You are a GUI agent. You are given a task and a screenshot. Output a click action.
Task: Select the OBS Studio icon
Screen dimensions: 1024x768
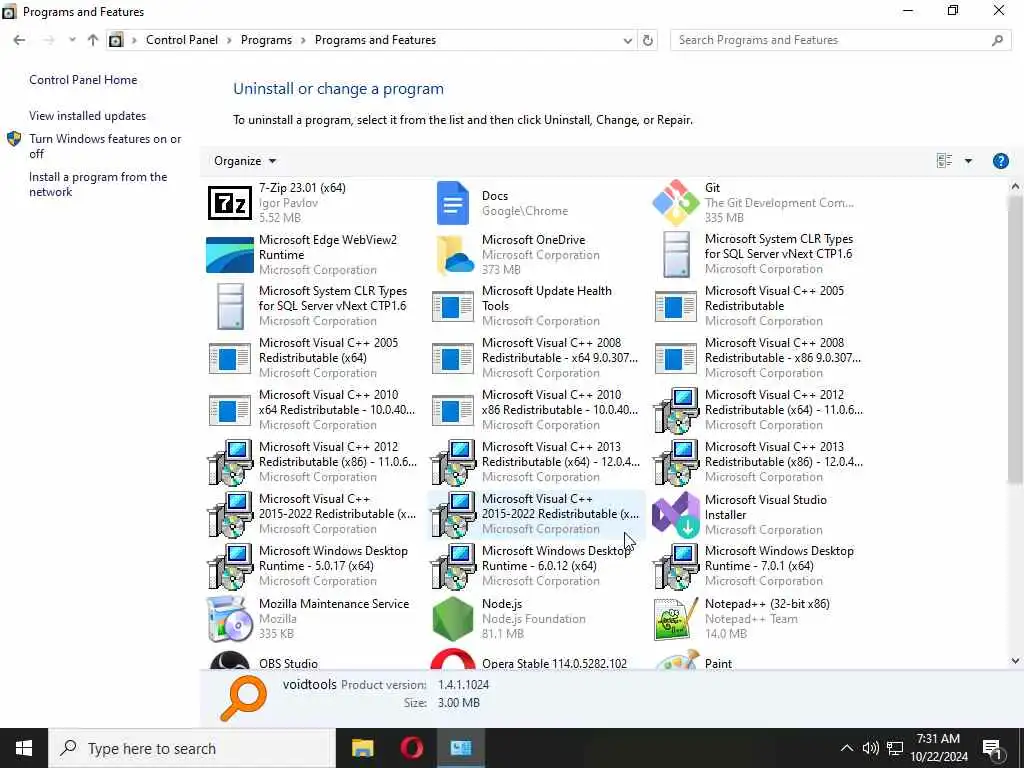229,660
